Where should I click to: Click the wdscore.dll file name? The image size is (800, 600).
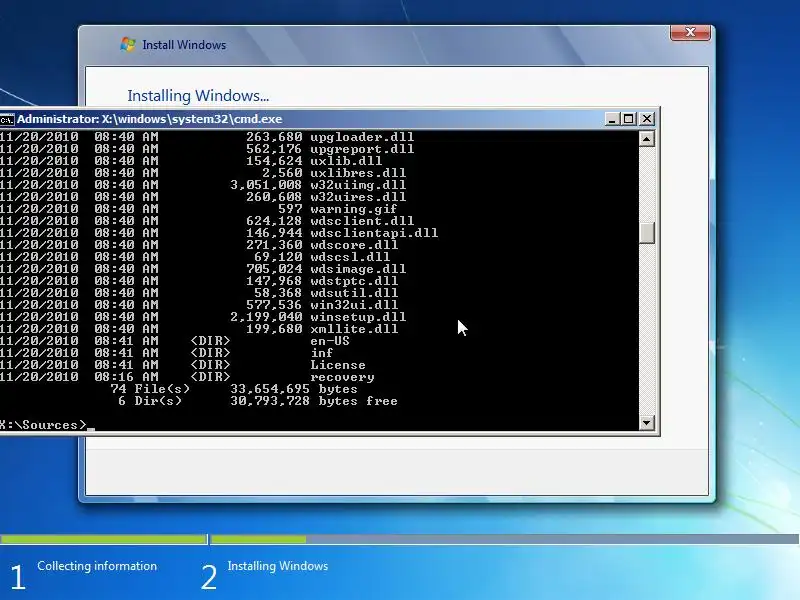click(x=354, y=245)
